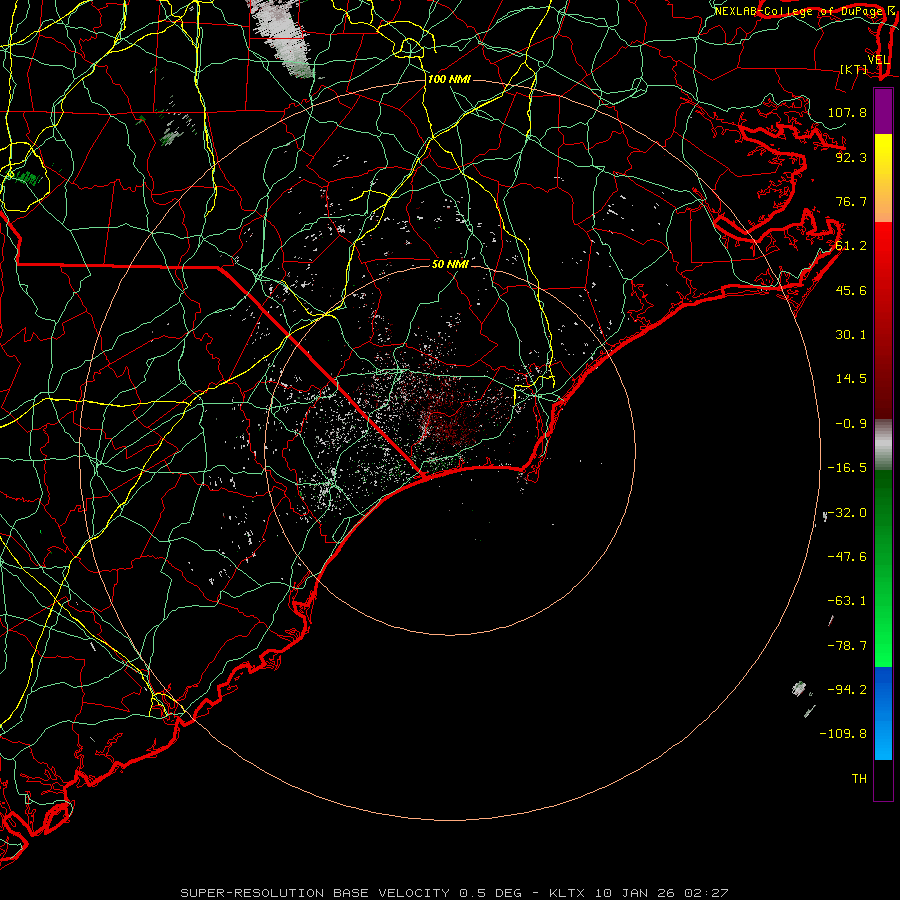Click the 100 NMI range ring label

(x=449, y=79)
